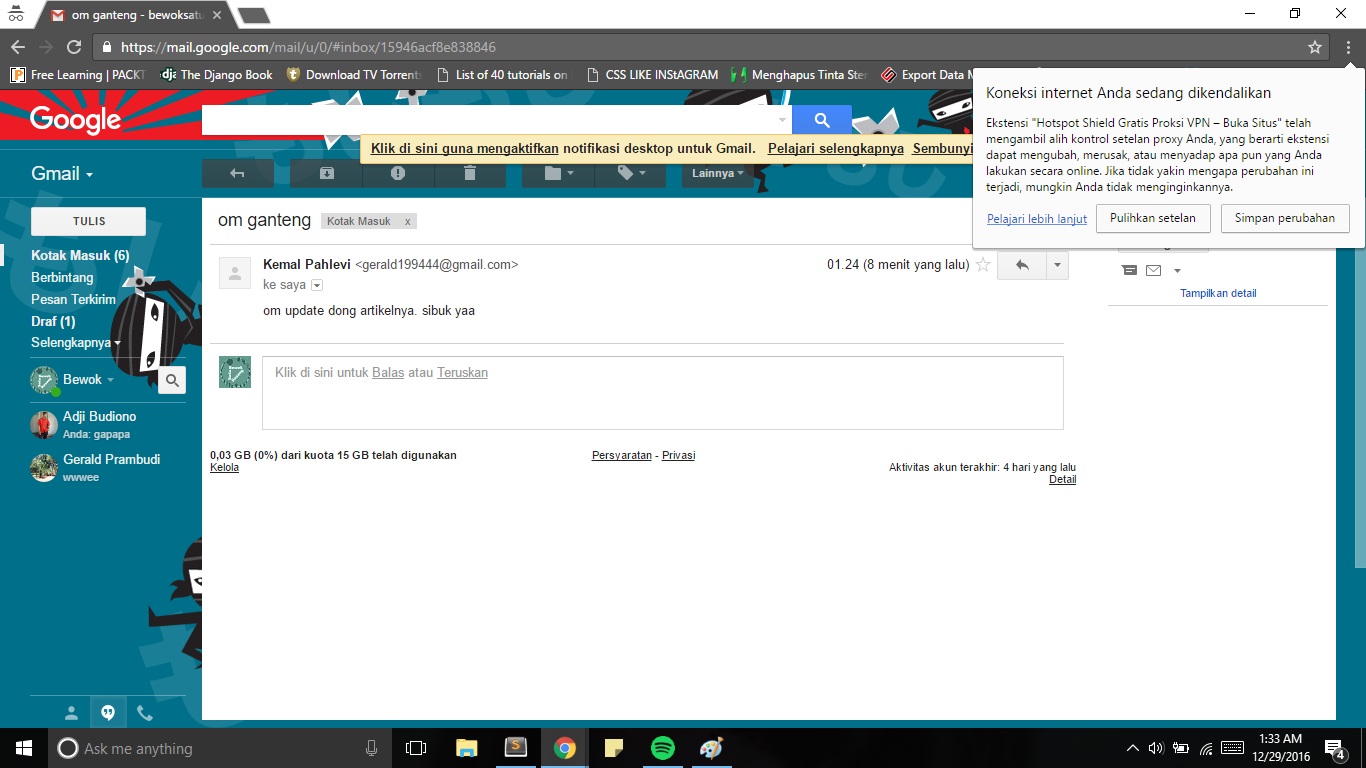Screen dimensions: 1366x768
Task: Switch to phone calls tab
Action: 145,713
